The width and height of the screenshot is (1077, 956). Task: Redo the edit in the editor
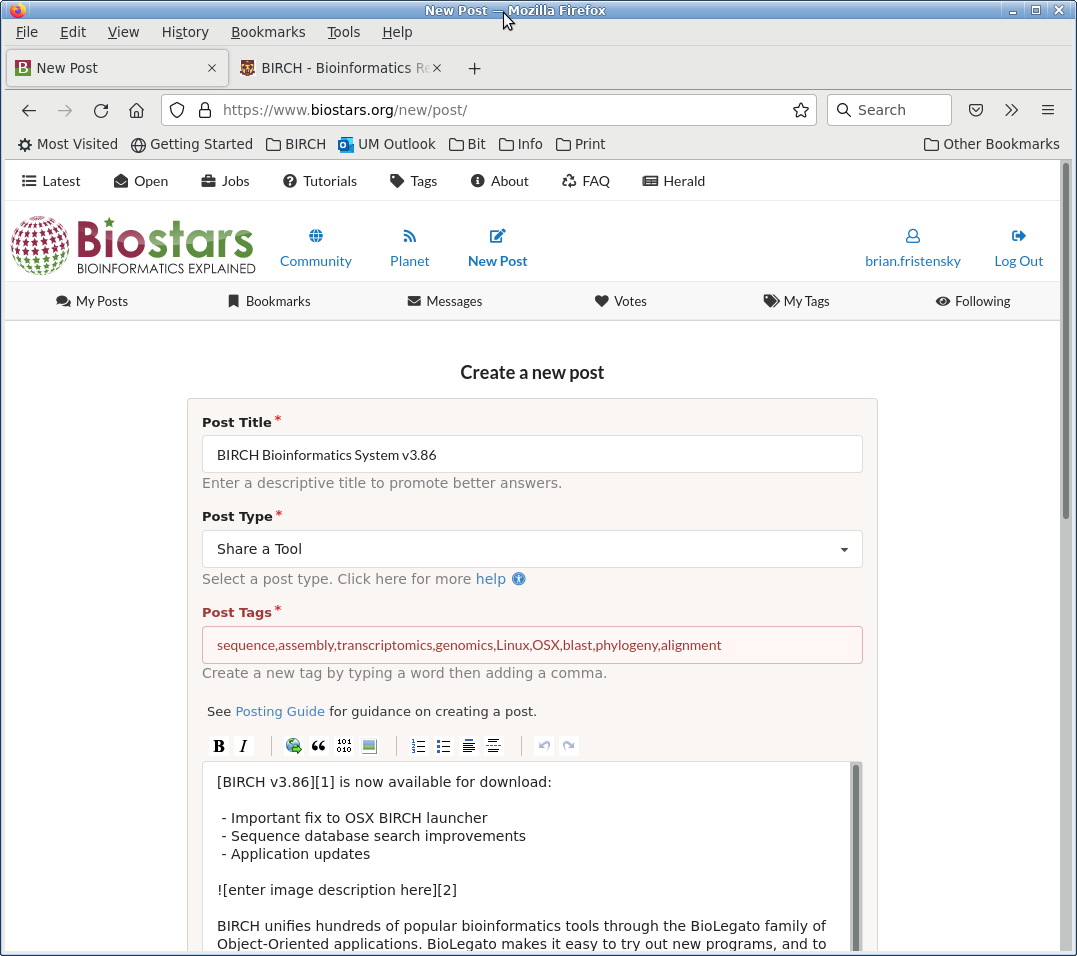[569, 746]
